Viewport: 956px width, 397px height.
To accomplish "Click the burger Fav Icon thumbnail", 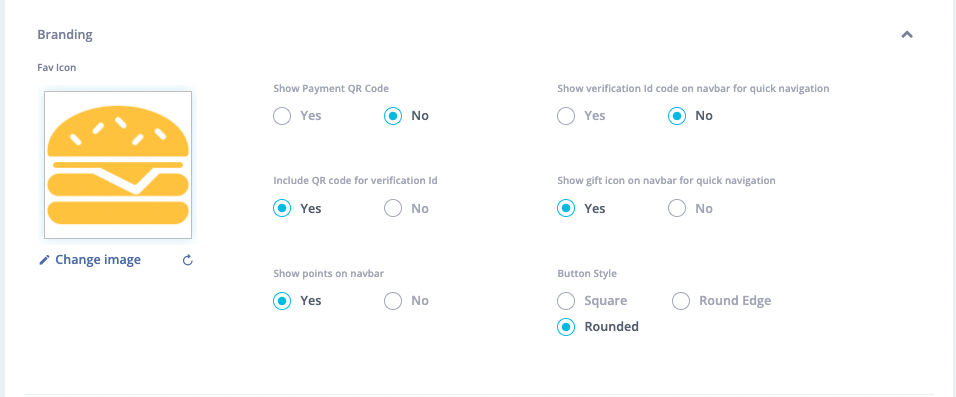I will 118,165.
